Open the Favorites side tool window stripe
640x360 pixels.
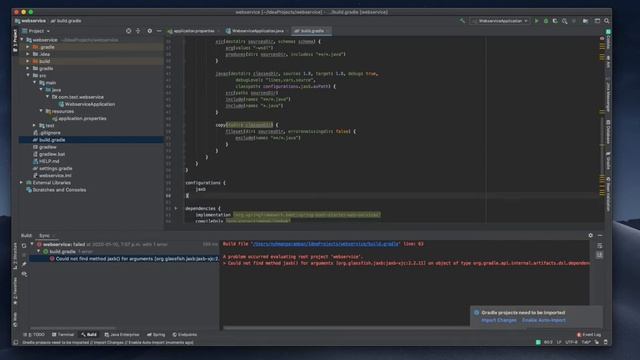[x=15, y=291]
